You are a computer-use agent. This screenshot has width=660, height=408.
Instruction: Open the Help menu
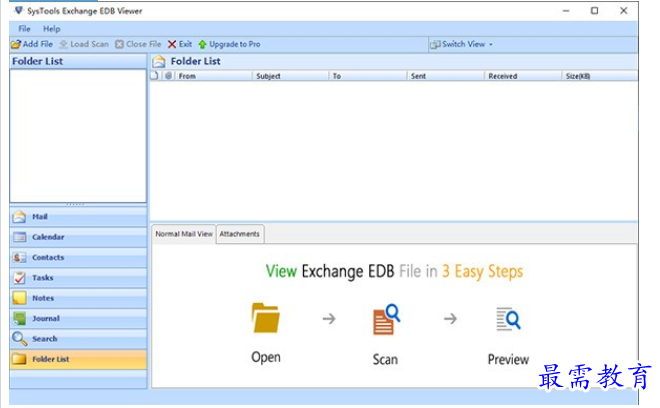[x=51, y=29]
